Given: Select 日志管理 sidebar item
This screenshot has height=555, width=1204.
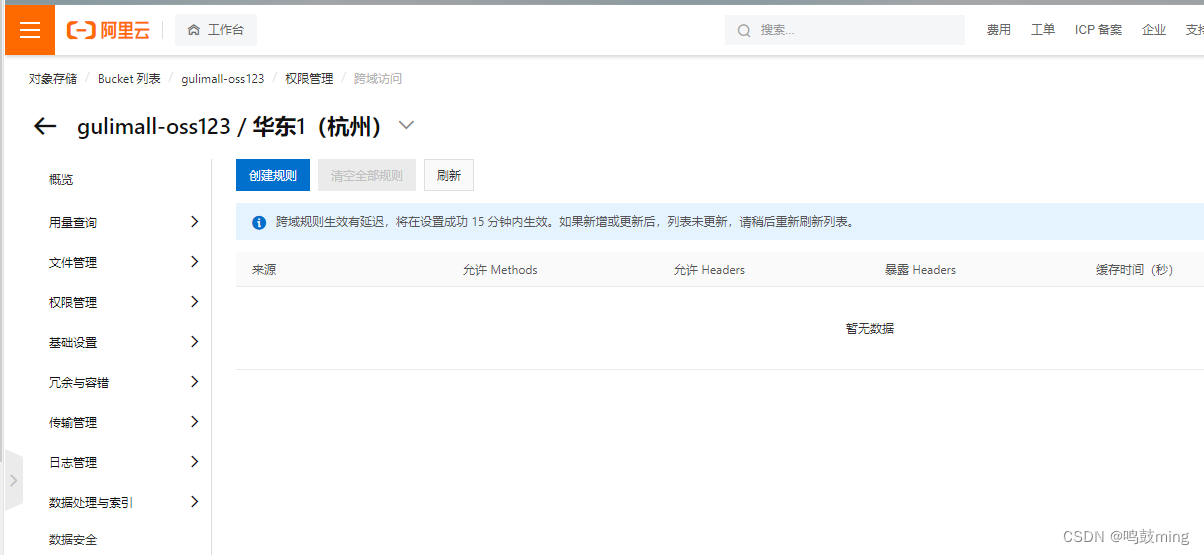Looking at the screenshot, I should click(x=73, y=463).
